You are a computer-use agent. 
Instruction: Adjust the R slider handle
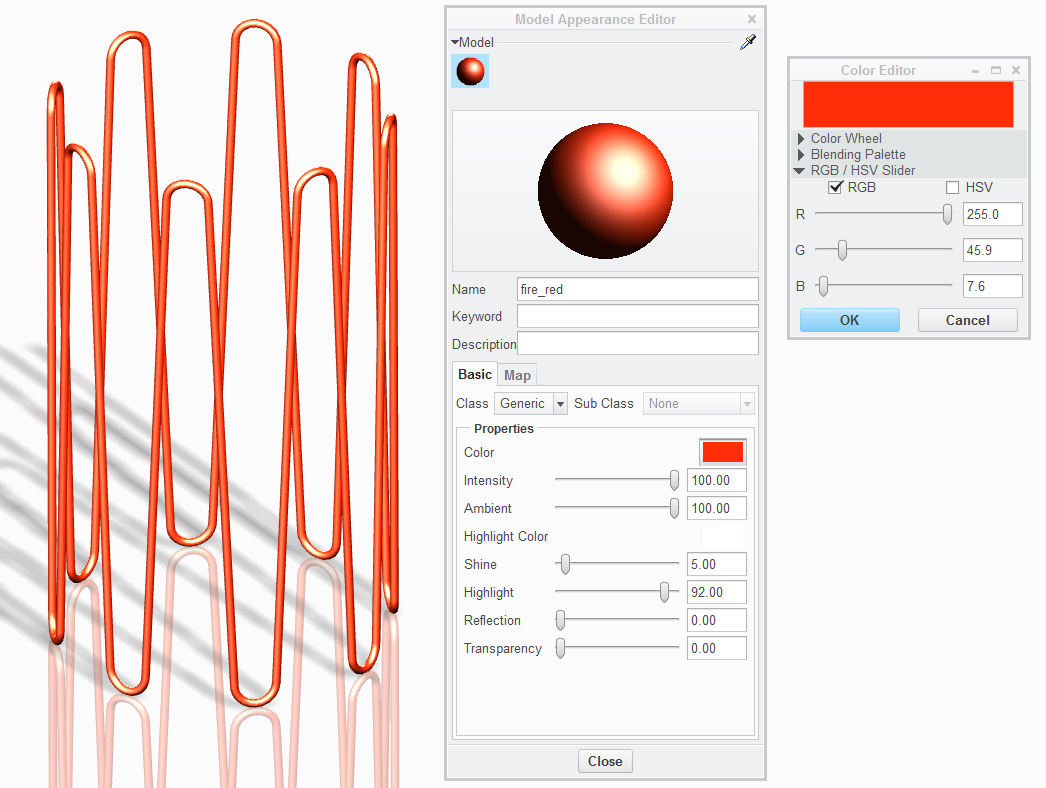[947, 214]
